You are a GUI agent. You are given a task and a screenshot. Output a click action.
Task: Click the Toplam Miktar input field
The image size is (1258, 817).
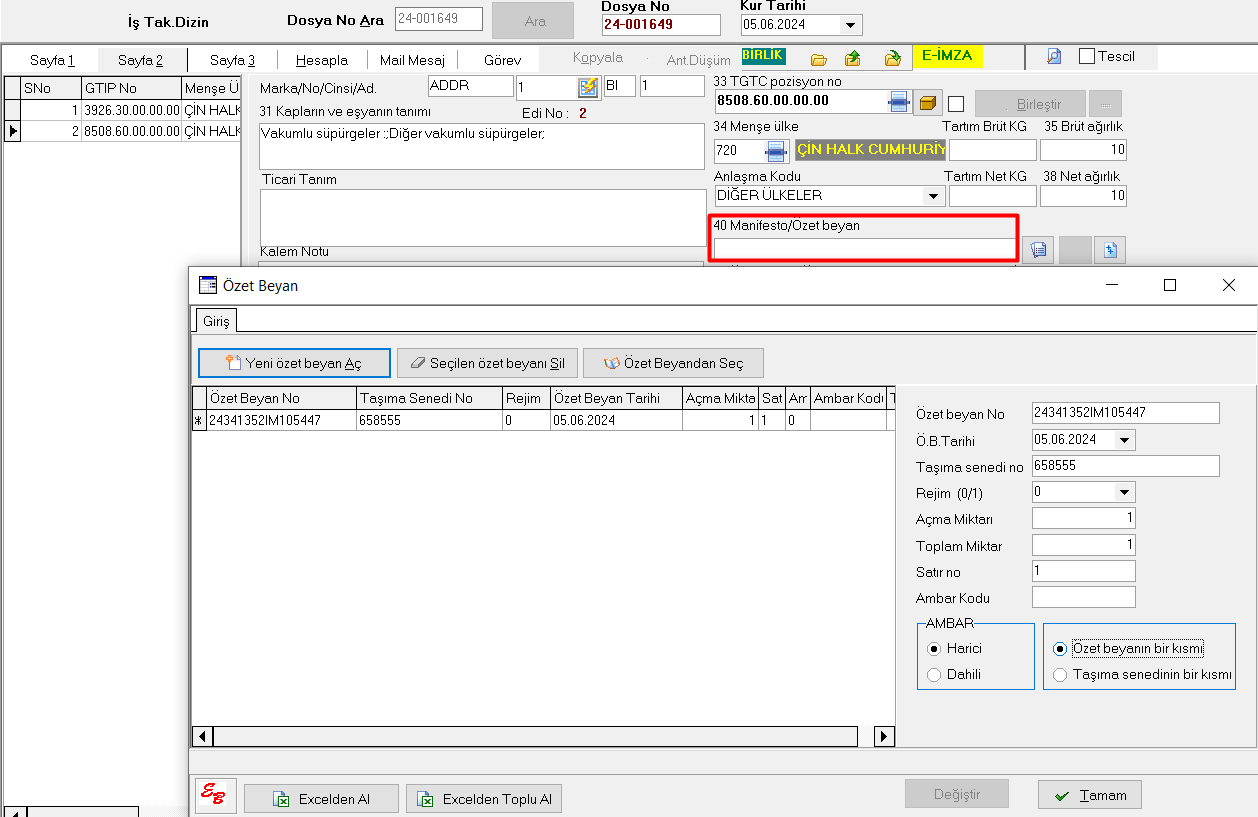pos(1084,545)
